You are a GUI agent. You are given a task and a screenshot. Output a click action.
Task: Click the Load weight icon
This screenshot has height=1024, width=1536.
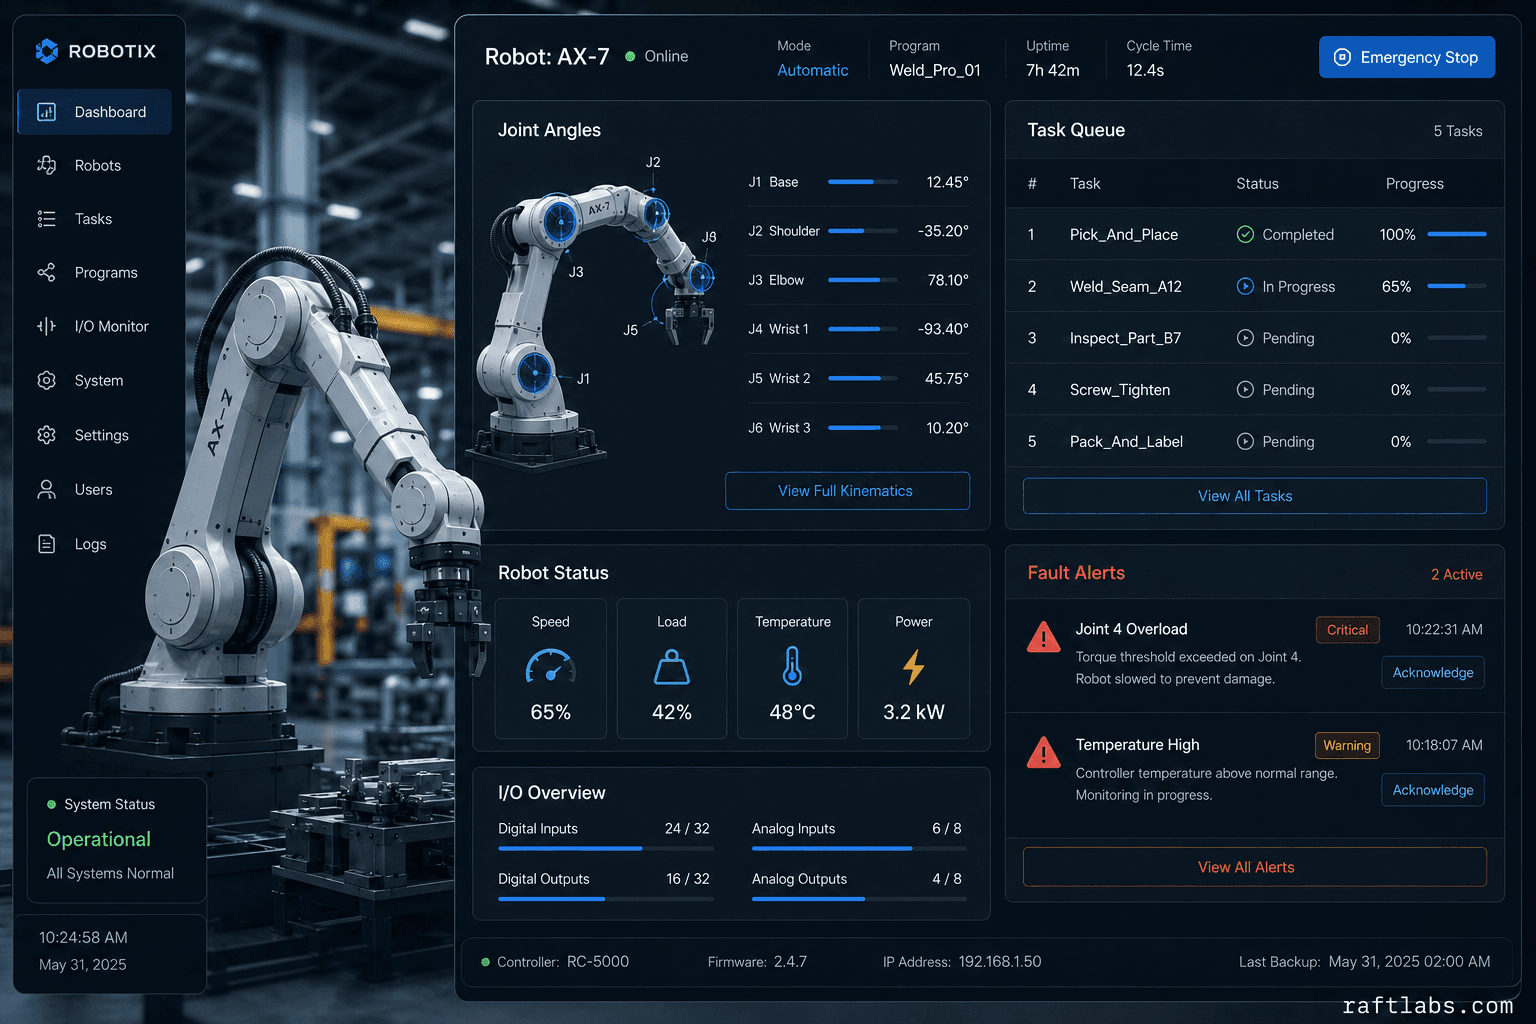tap(672, 667)
